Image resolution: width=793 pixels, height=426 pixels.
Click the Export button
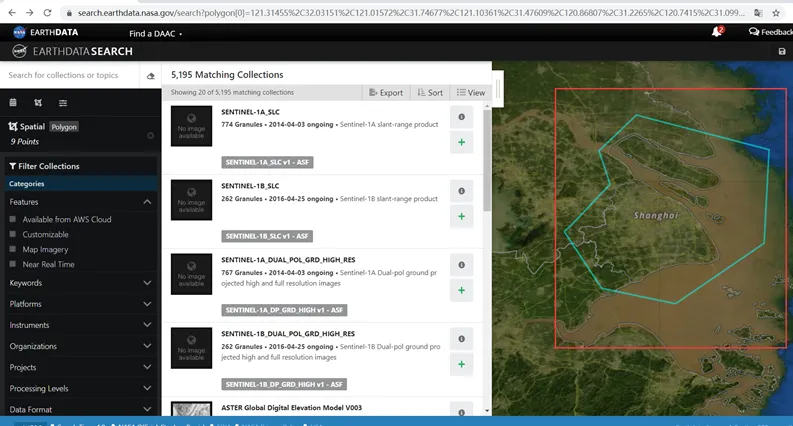click(x=386, y=93)
